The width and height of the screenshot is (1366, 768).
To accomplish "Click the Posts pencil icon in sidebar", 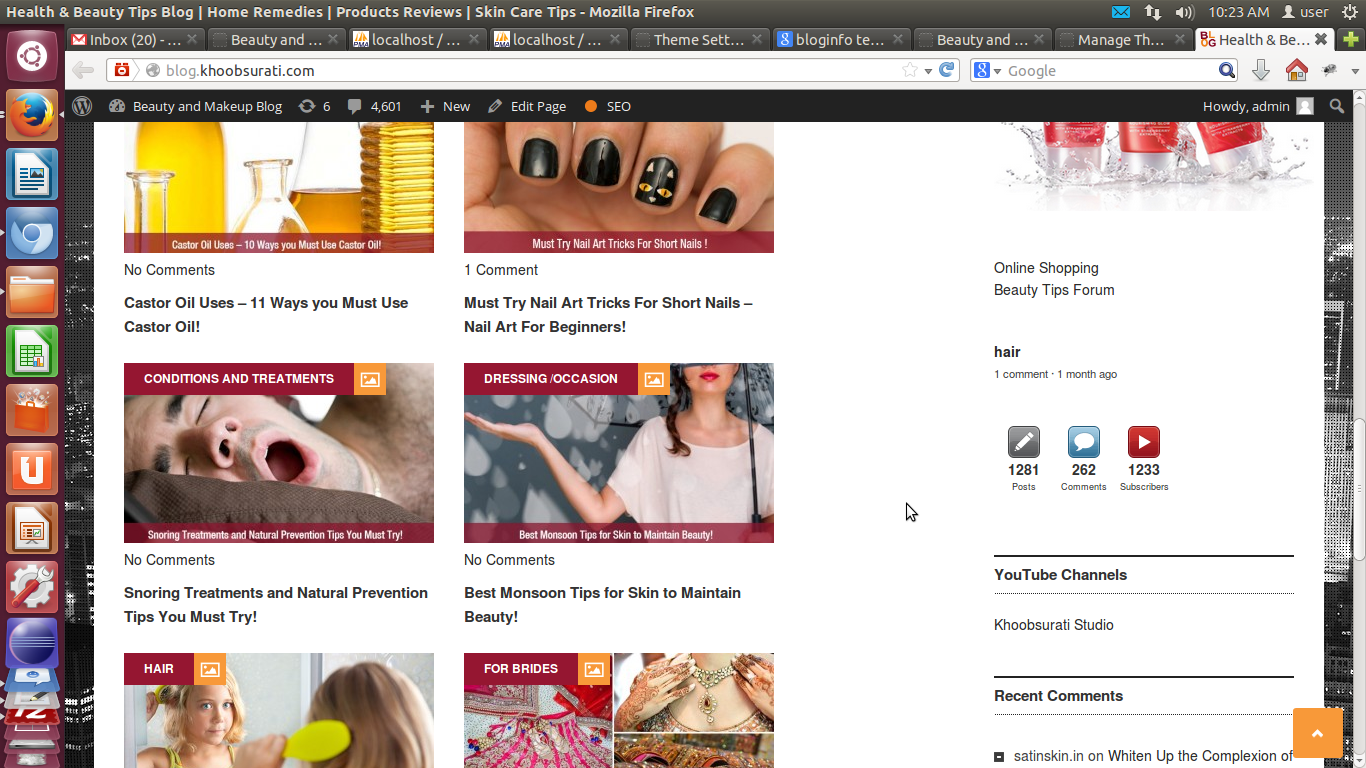I will click(x=1023, y=442).
